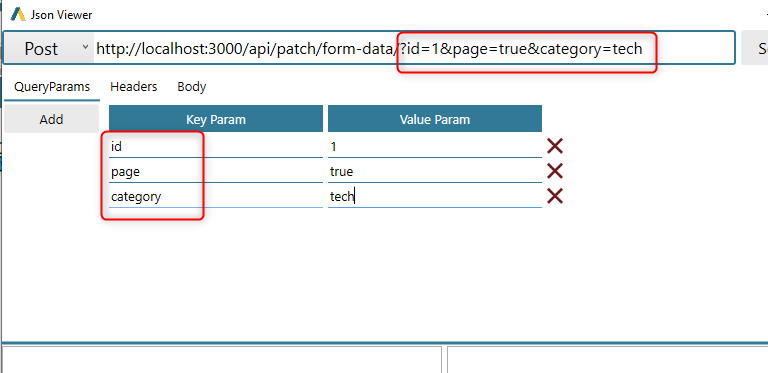This screenshot has width=768, height=373.
Task: Focus the key field containing id
Action: click(x=216, y=146)
